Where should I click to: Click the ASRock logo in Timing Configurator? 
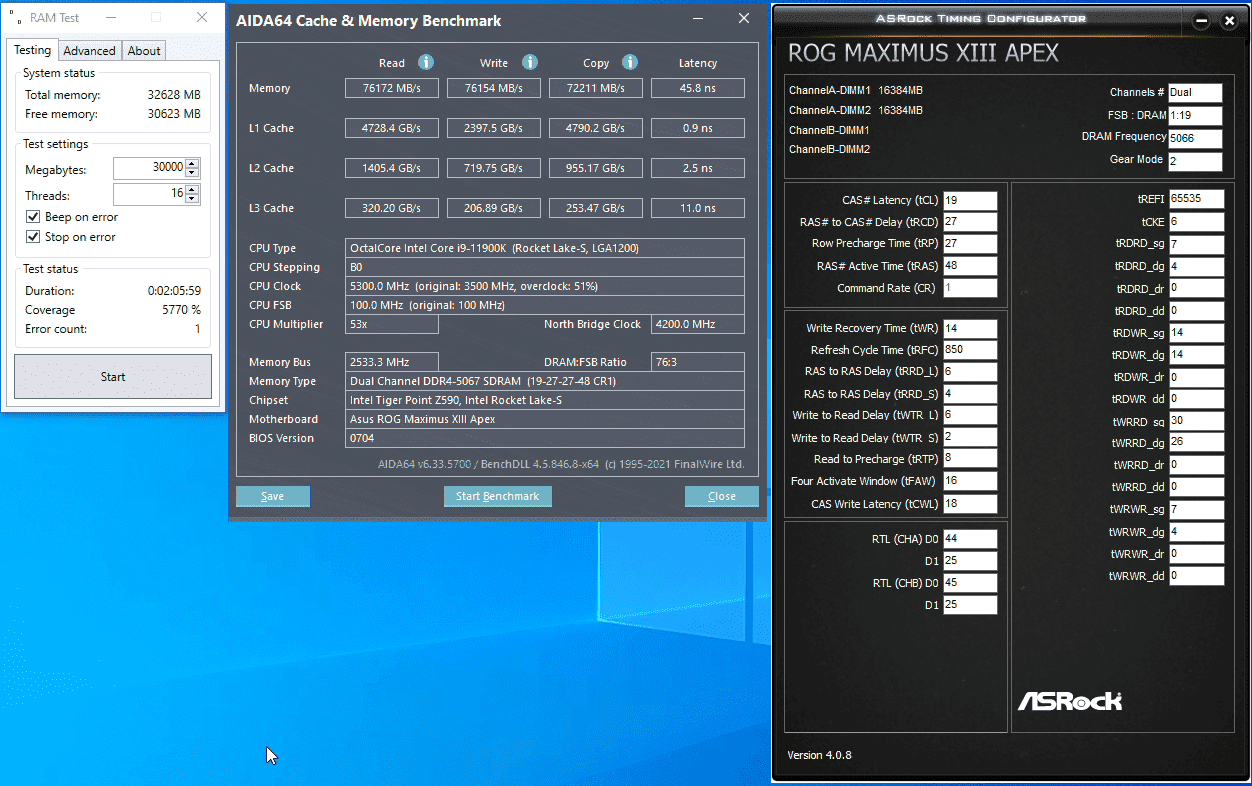[x=1070, y=701]
